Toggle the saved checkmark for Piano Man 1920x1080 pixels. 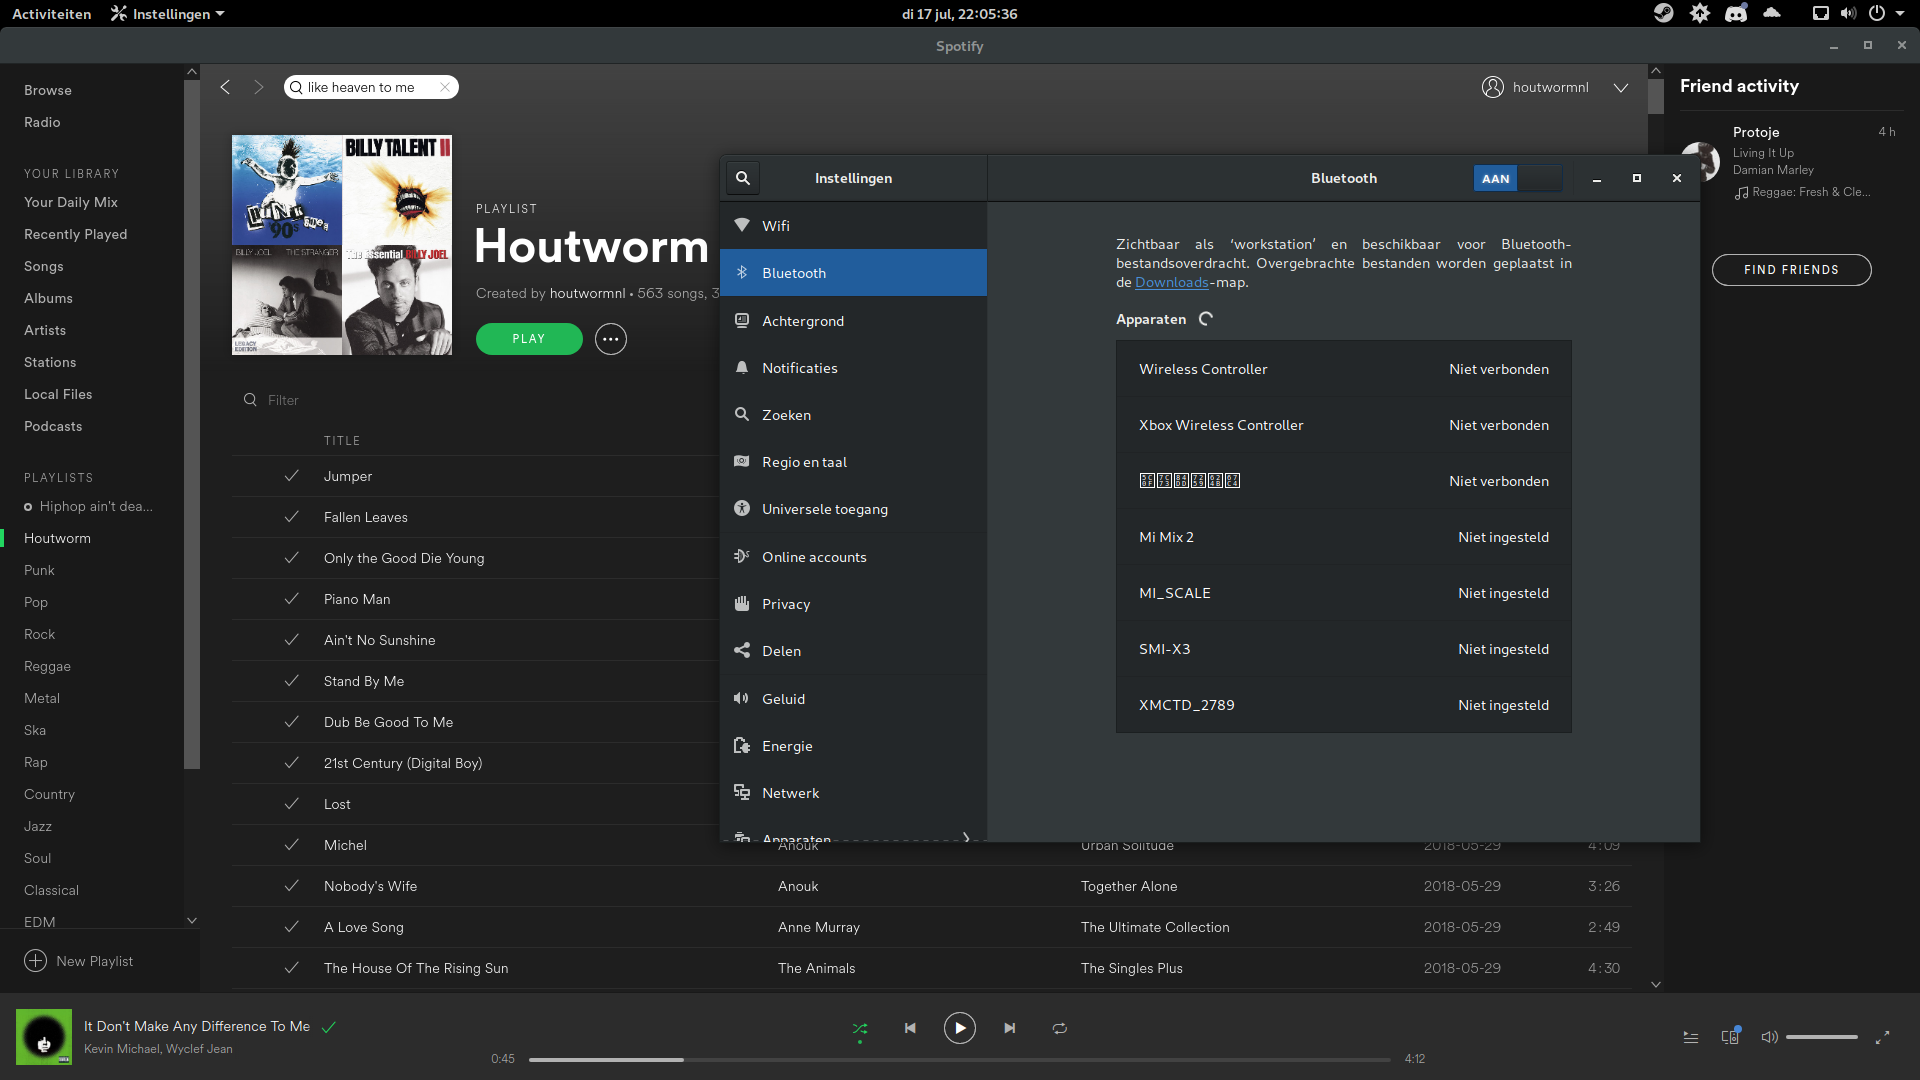click(x=292, y=599)
